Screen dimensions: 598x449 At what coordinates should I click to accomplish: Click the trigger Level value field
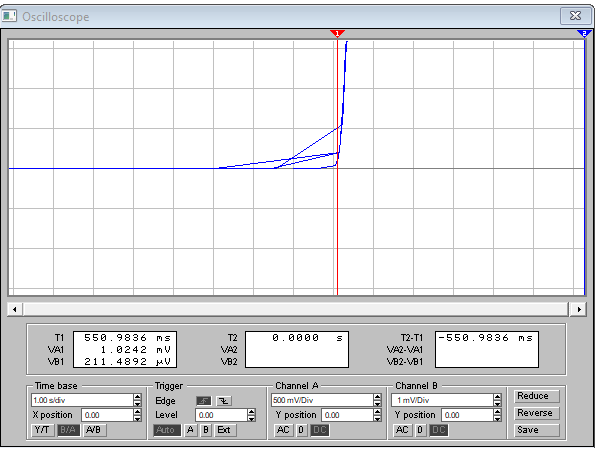click(x=221, y=415)
